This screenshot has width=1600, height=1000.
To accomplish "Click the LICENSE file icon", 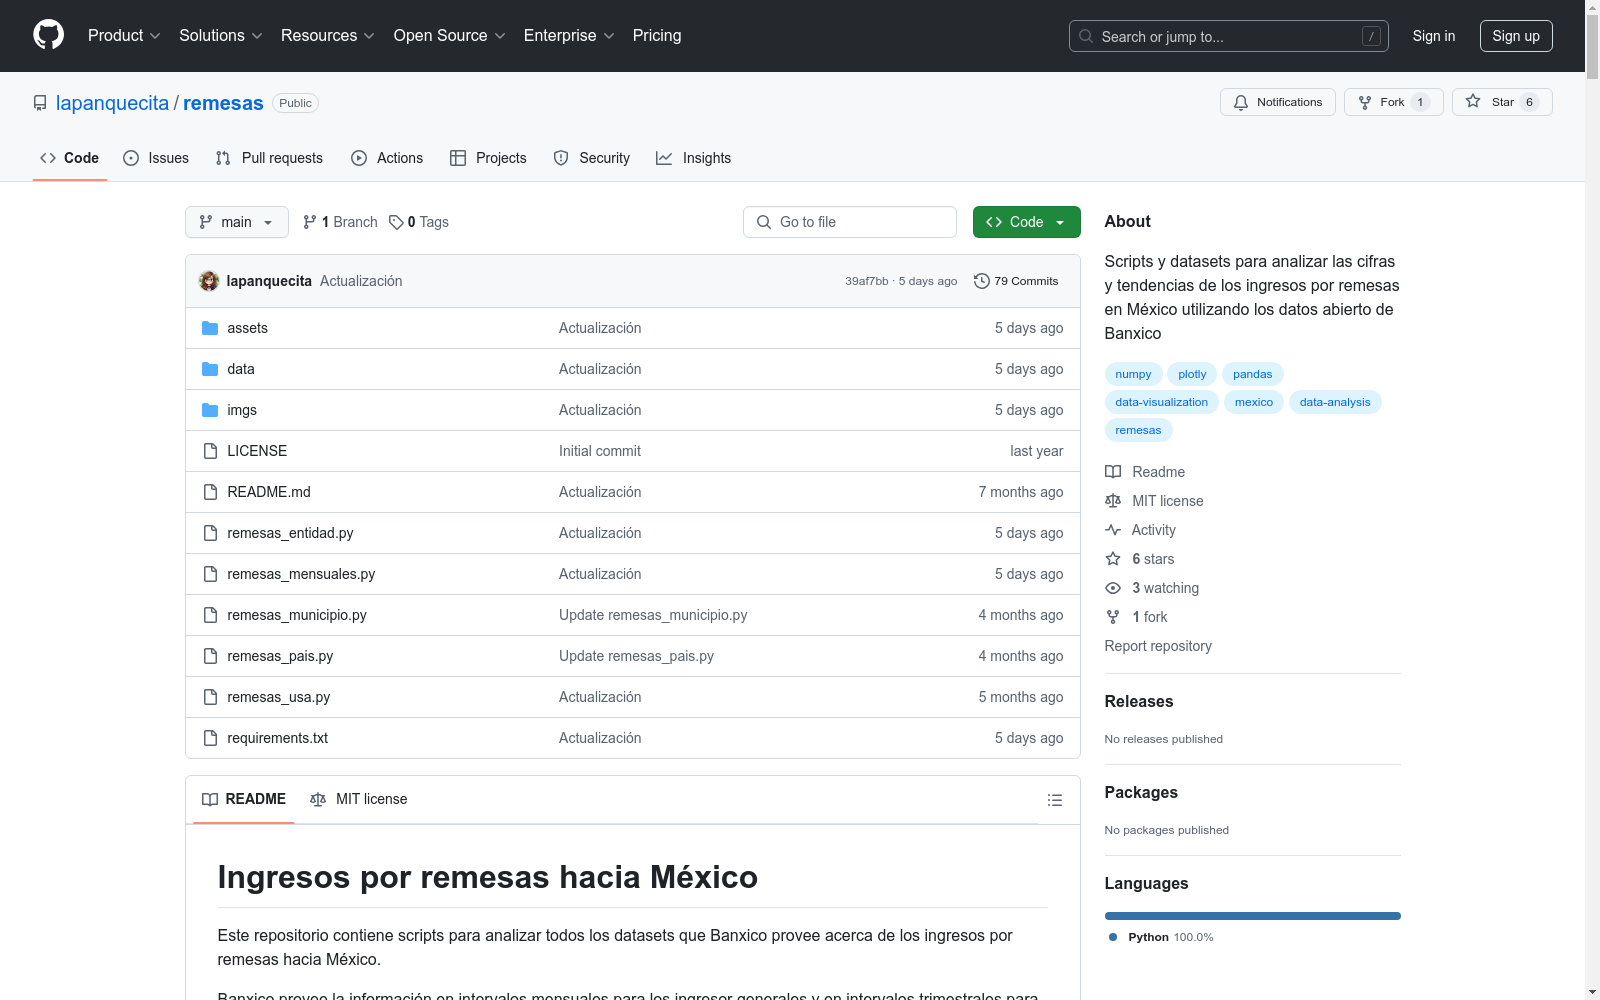I will pos(210,451).
